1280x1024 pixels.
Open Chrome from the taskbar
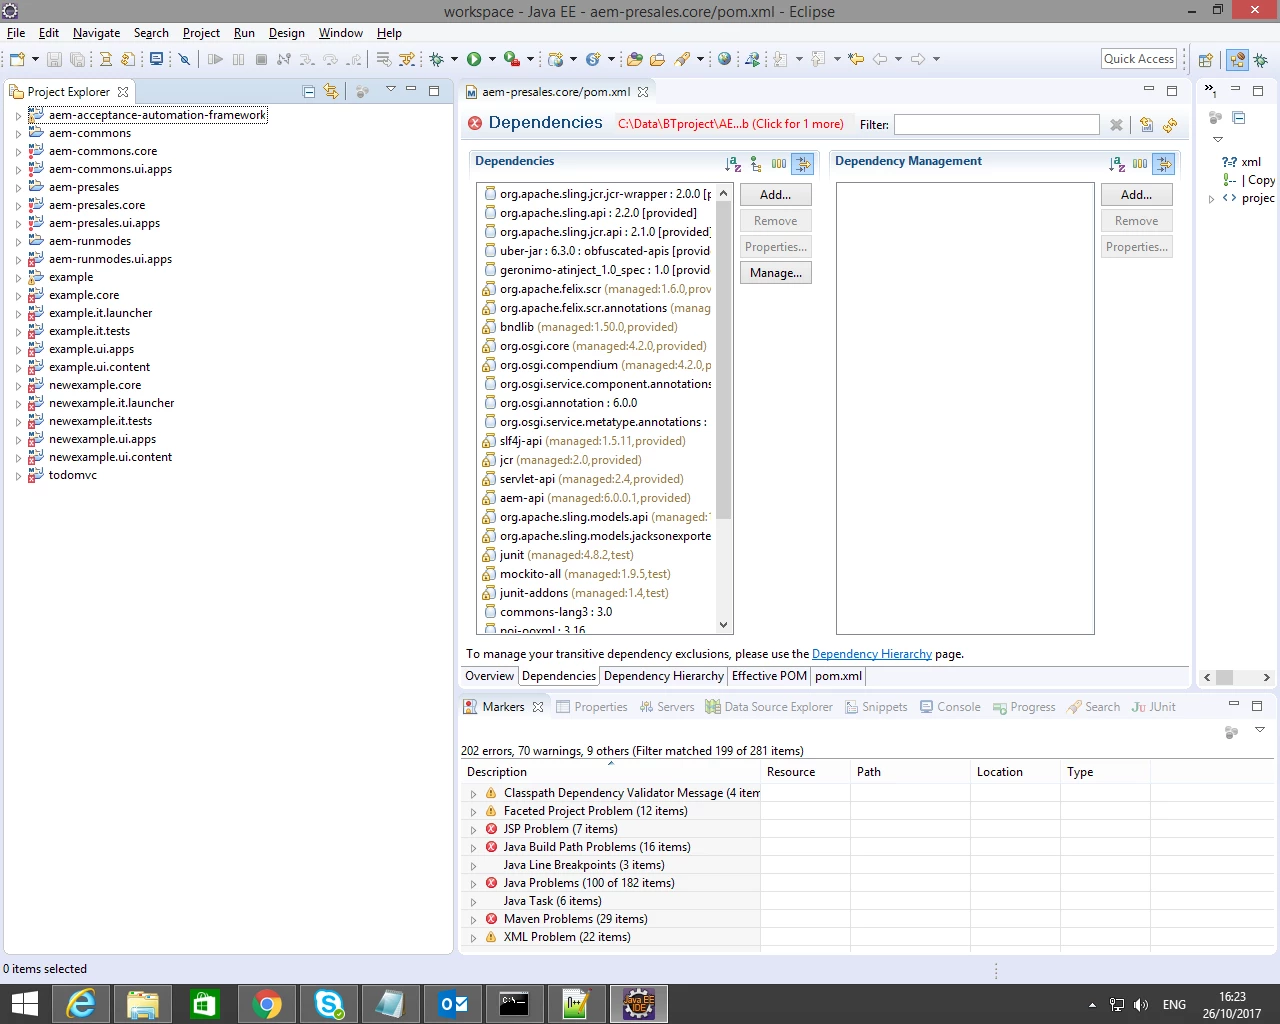(x=266, y=1004)
